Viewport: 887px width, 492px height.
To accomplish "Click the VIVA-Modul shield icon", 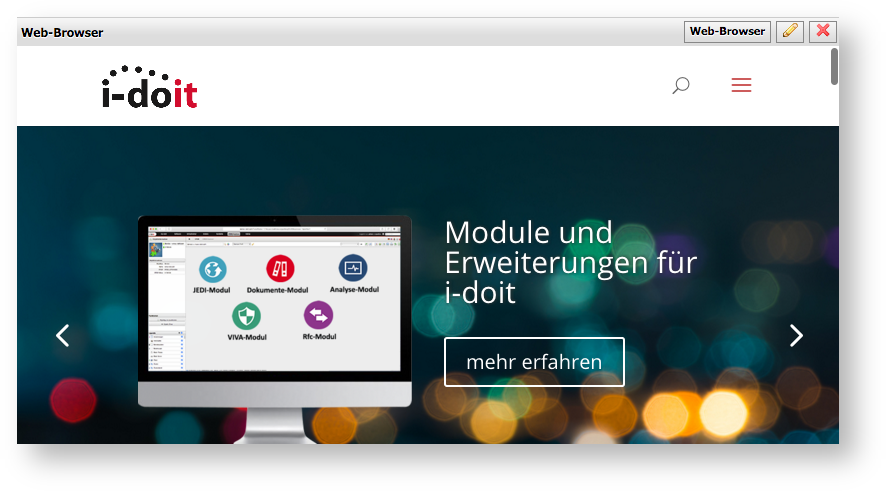I will 246,316.
